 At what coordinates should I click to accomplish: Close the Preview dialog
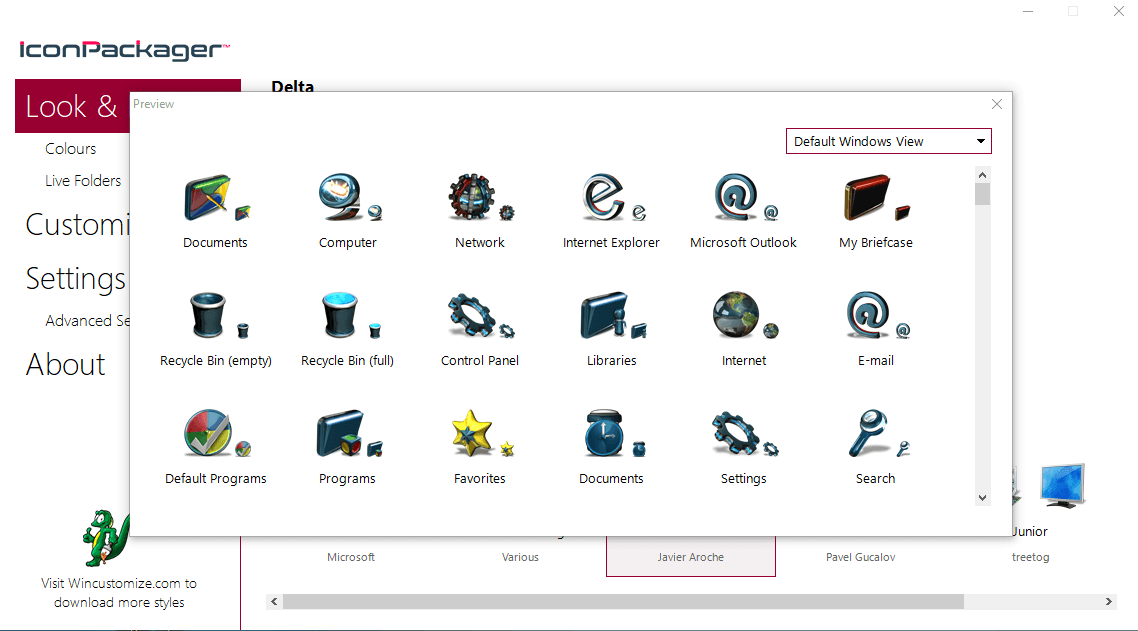click(x=996, y=104)
